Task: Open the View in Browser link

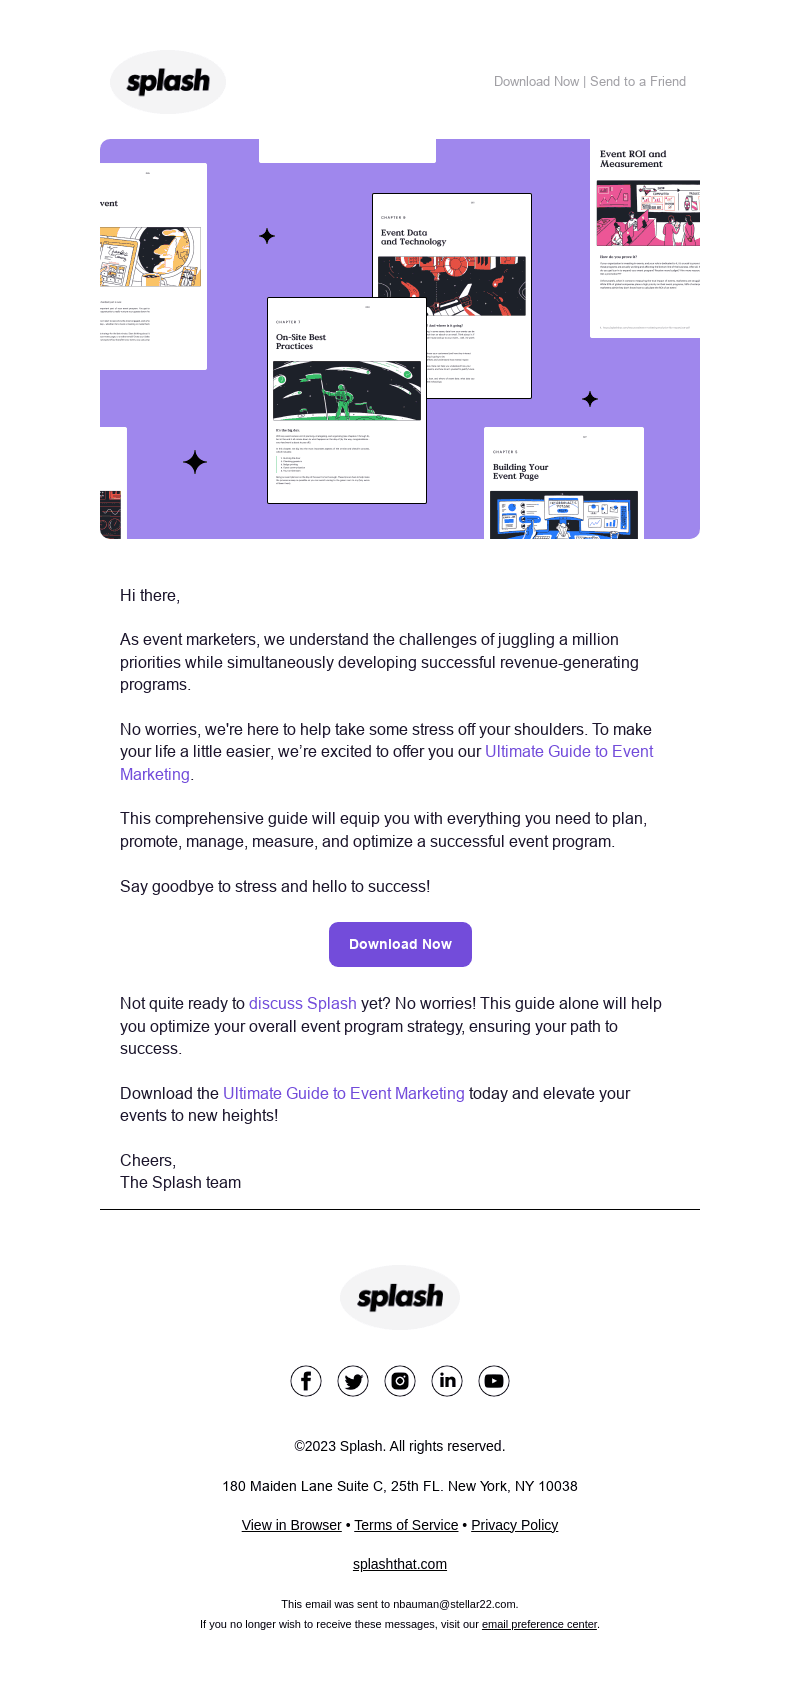Action: click(x=292, y=1525)
